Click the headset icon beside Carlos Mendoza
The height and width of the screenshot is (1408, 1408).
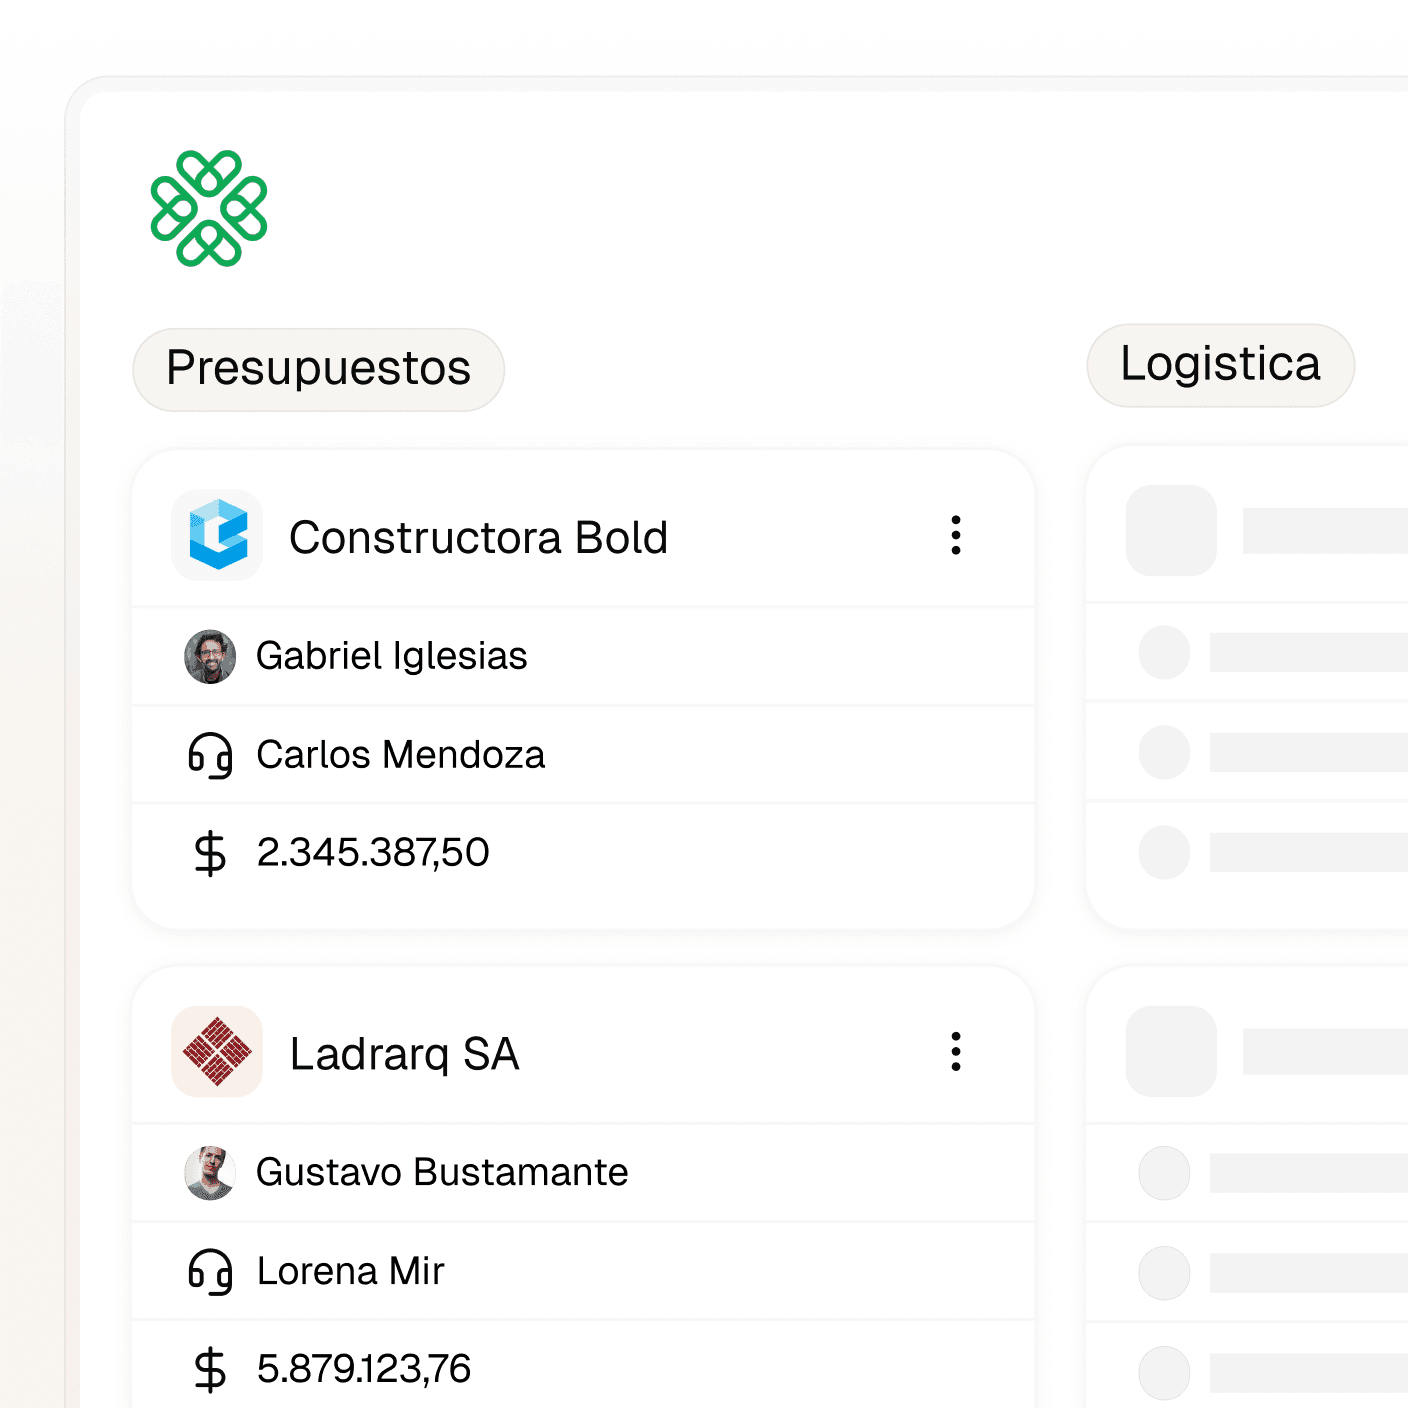click(x=210, y=755)
